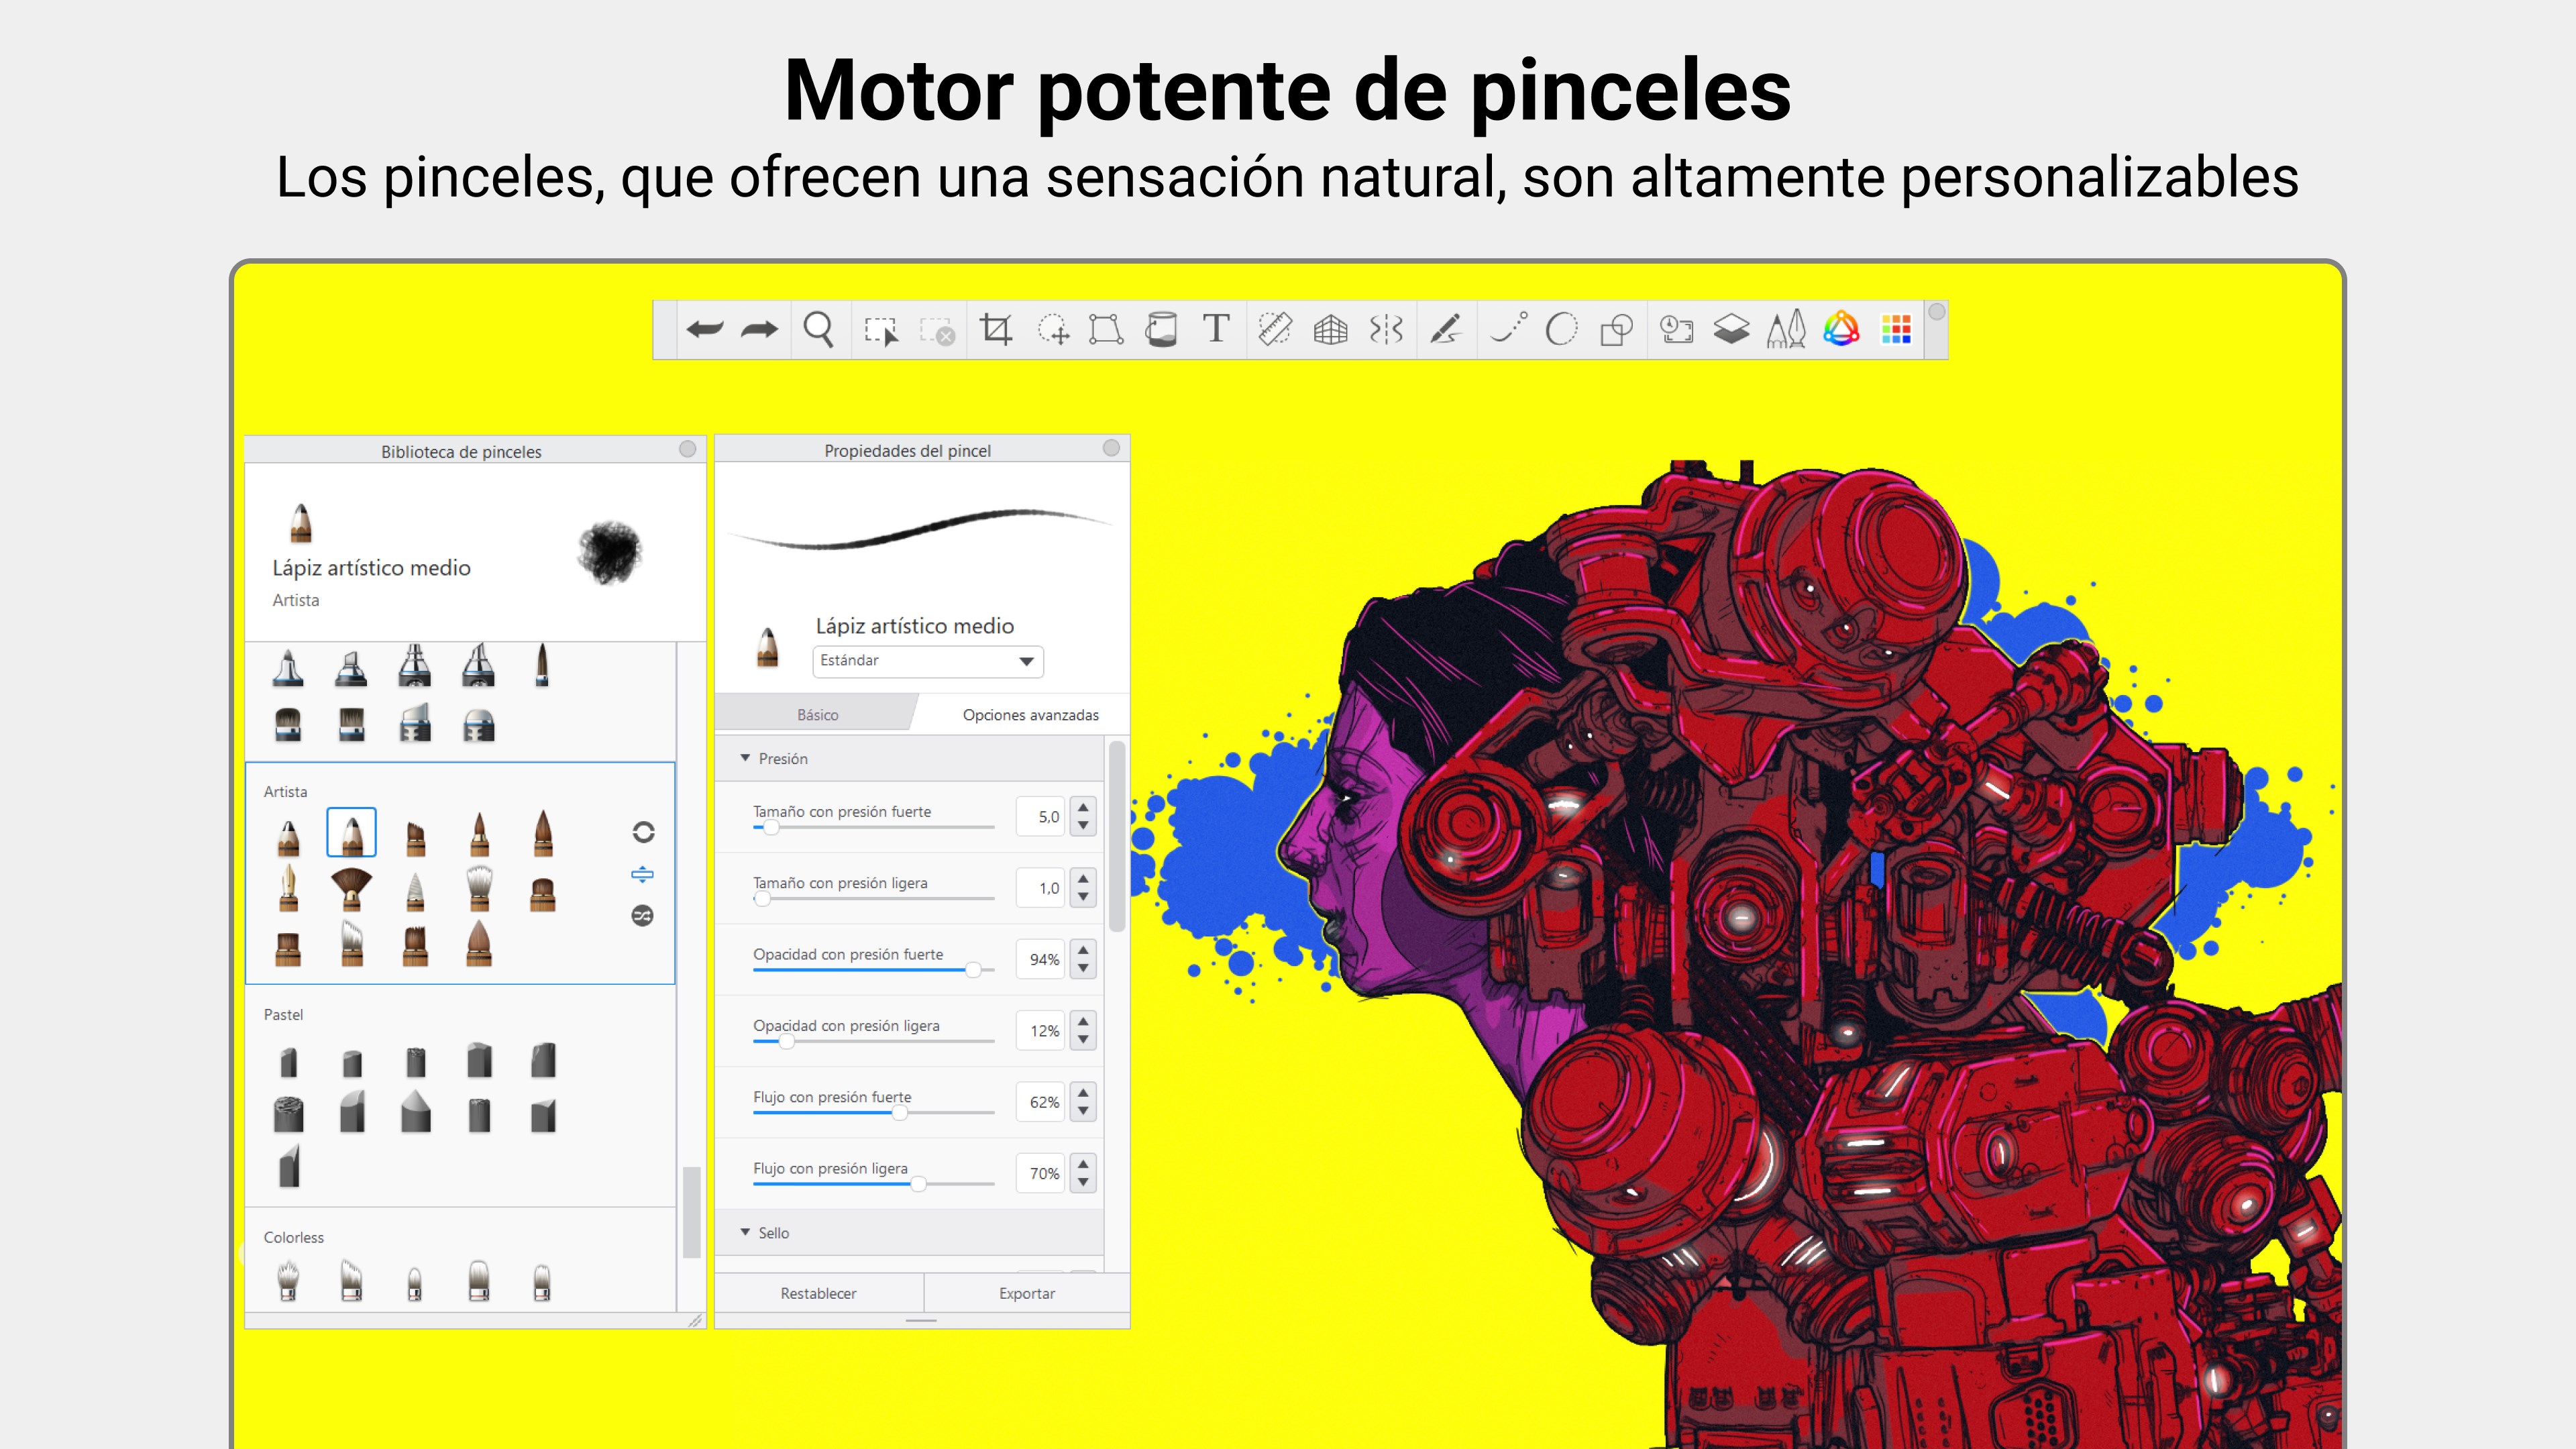Open the Layers panel icon
Viewport: 2576px width, 1449px height.
tap(1731, 329)
